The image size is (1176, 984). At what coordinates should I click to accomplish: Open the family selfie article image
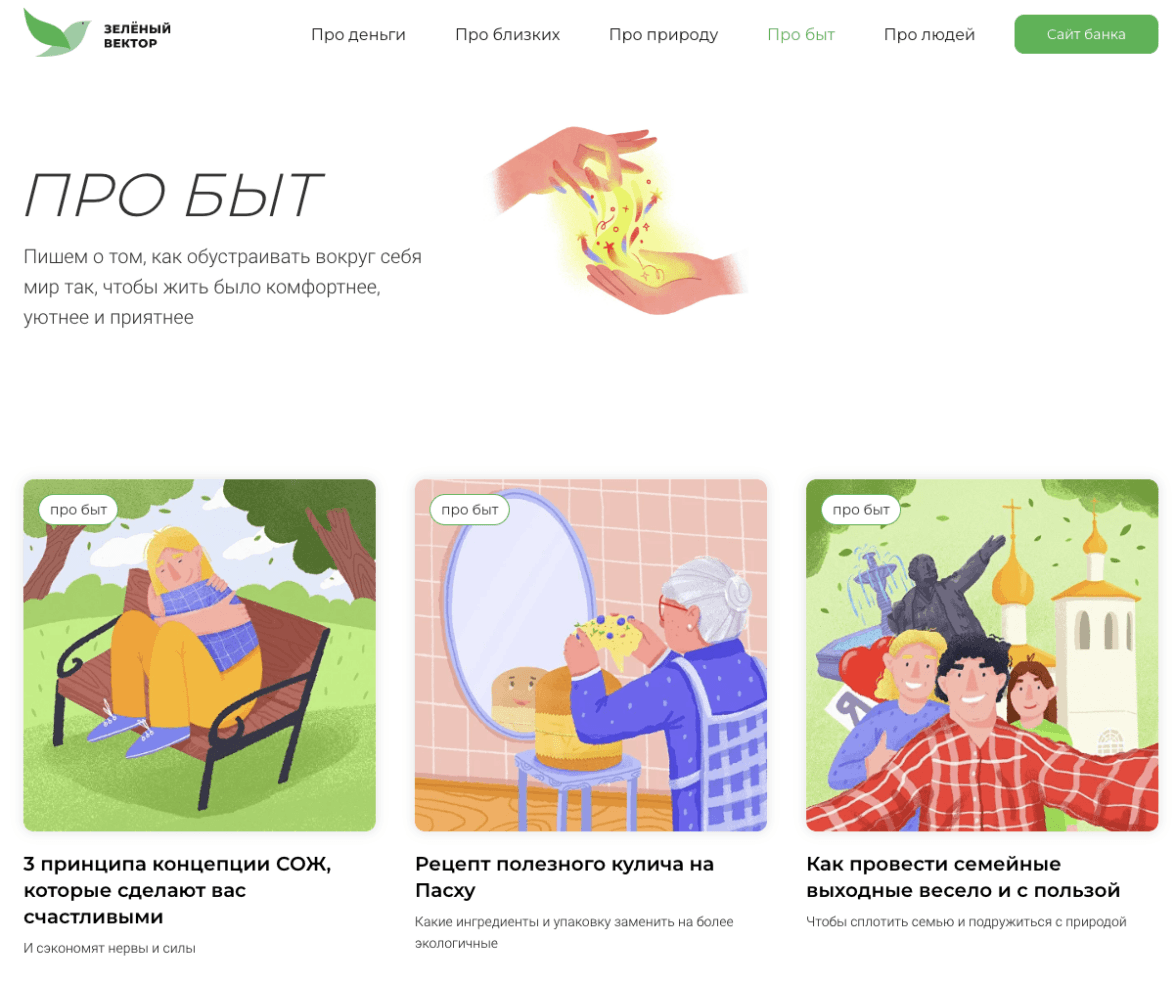[982, 655]
